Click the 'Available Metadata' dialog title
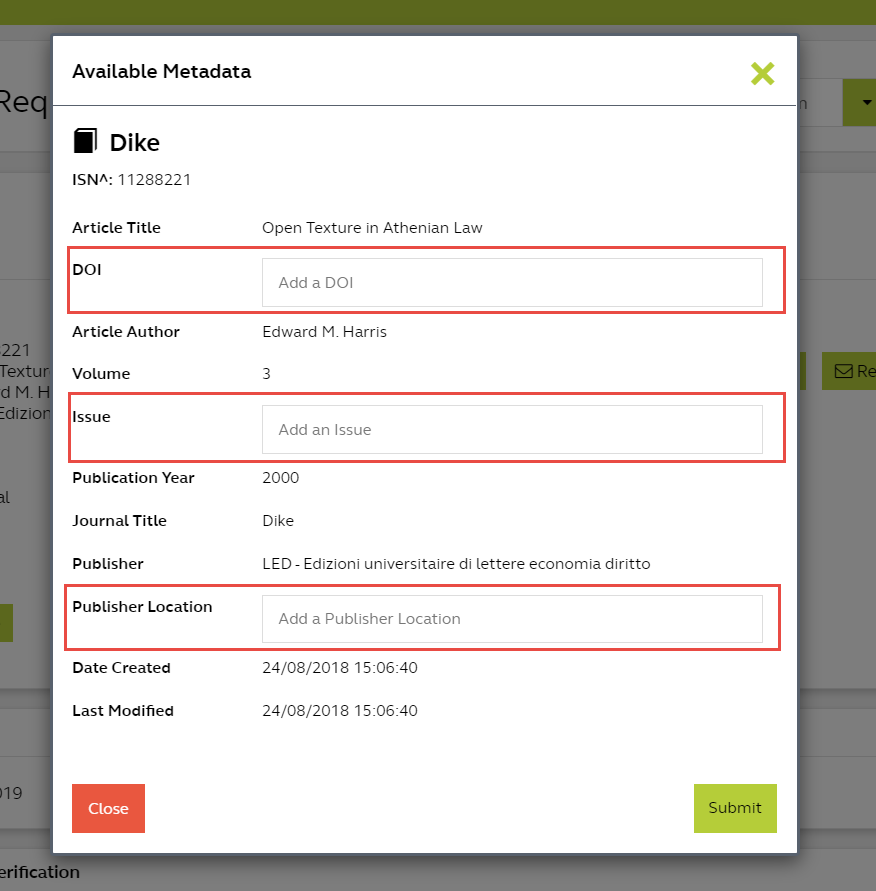 pos(161,72)
